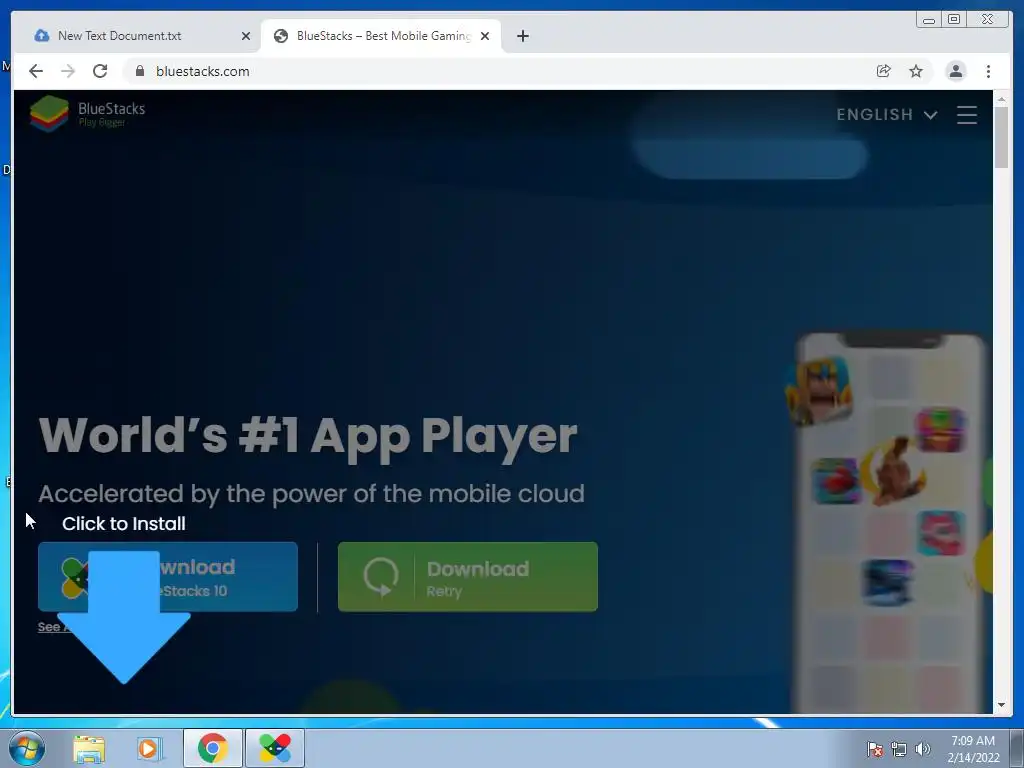The image size is (1024, 768).
Task: Maximize the Chrome window
Action: coord(953,20)
